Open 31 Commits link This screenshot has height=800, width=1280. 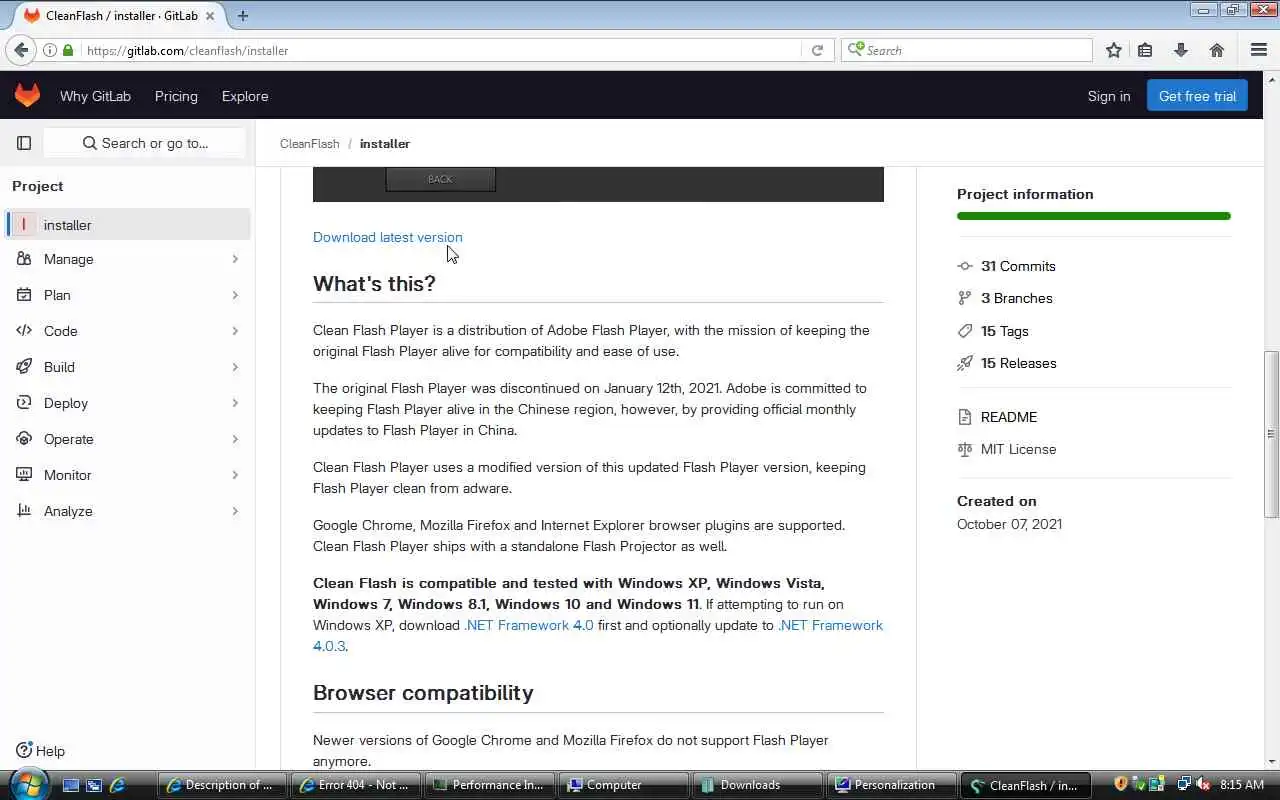coord(1018,266)
